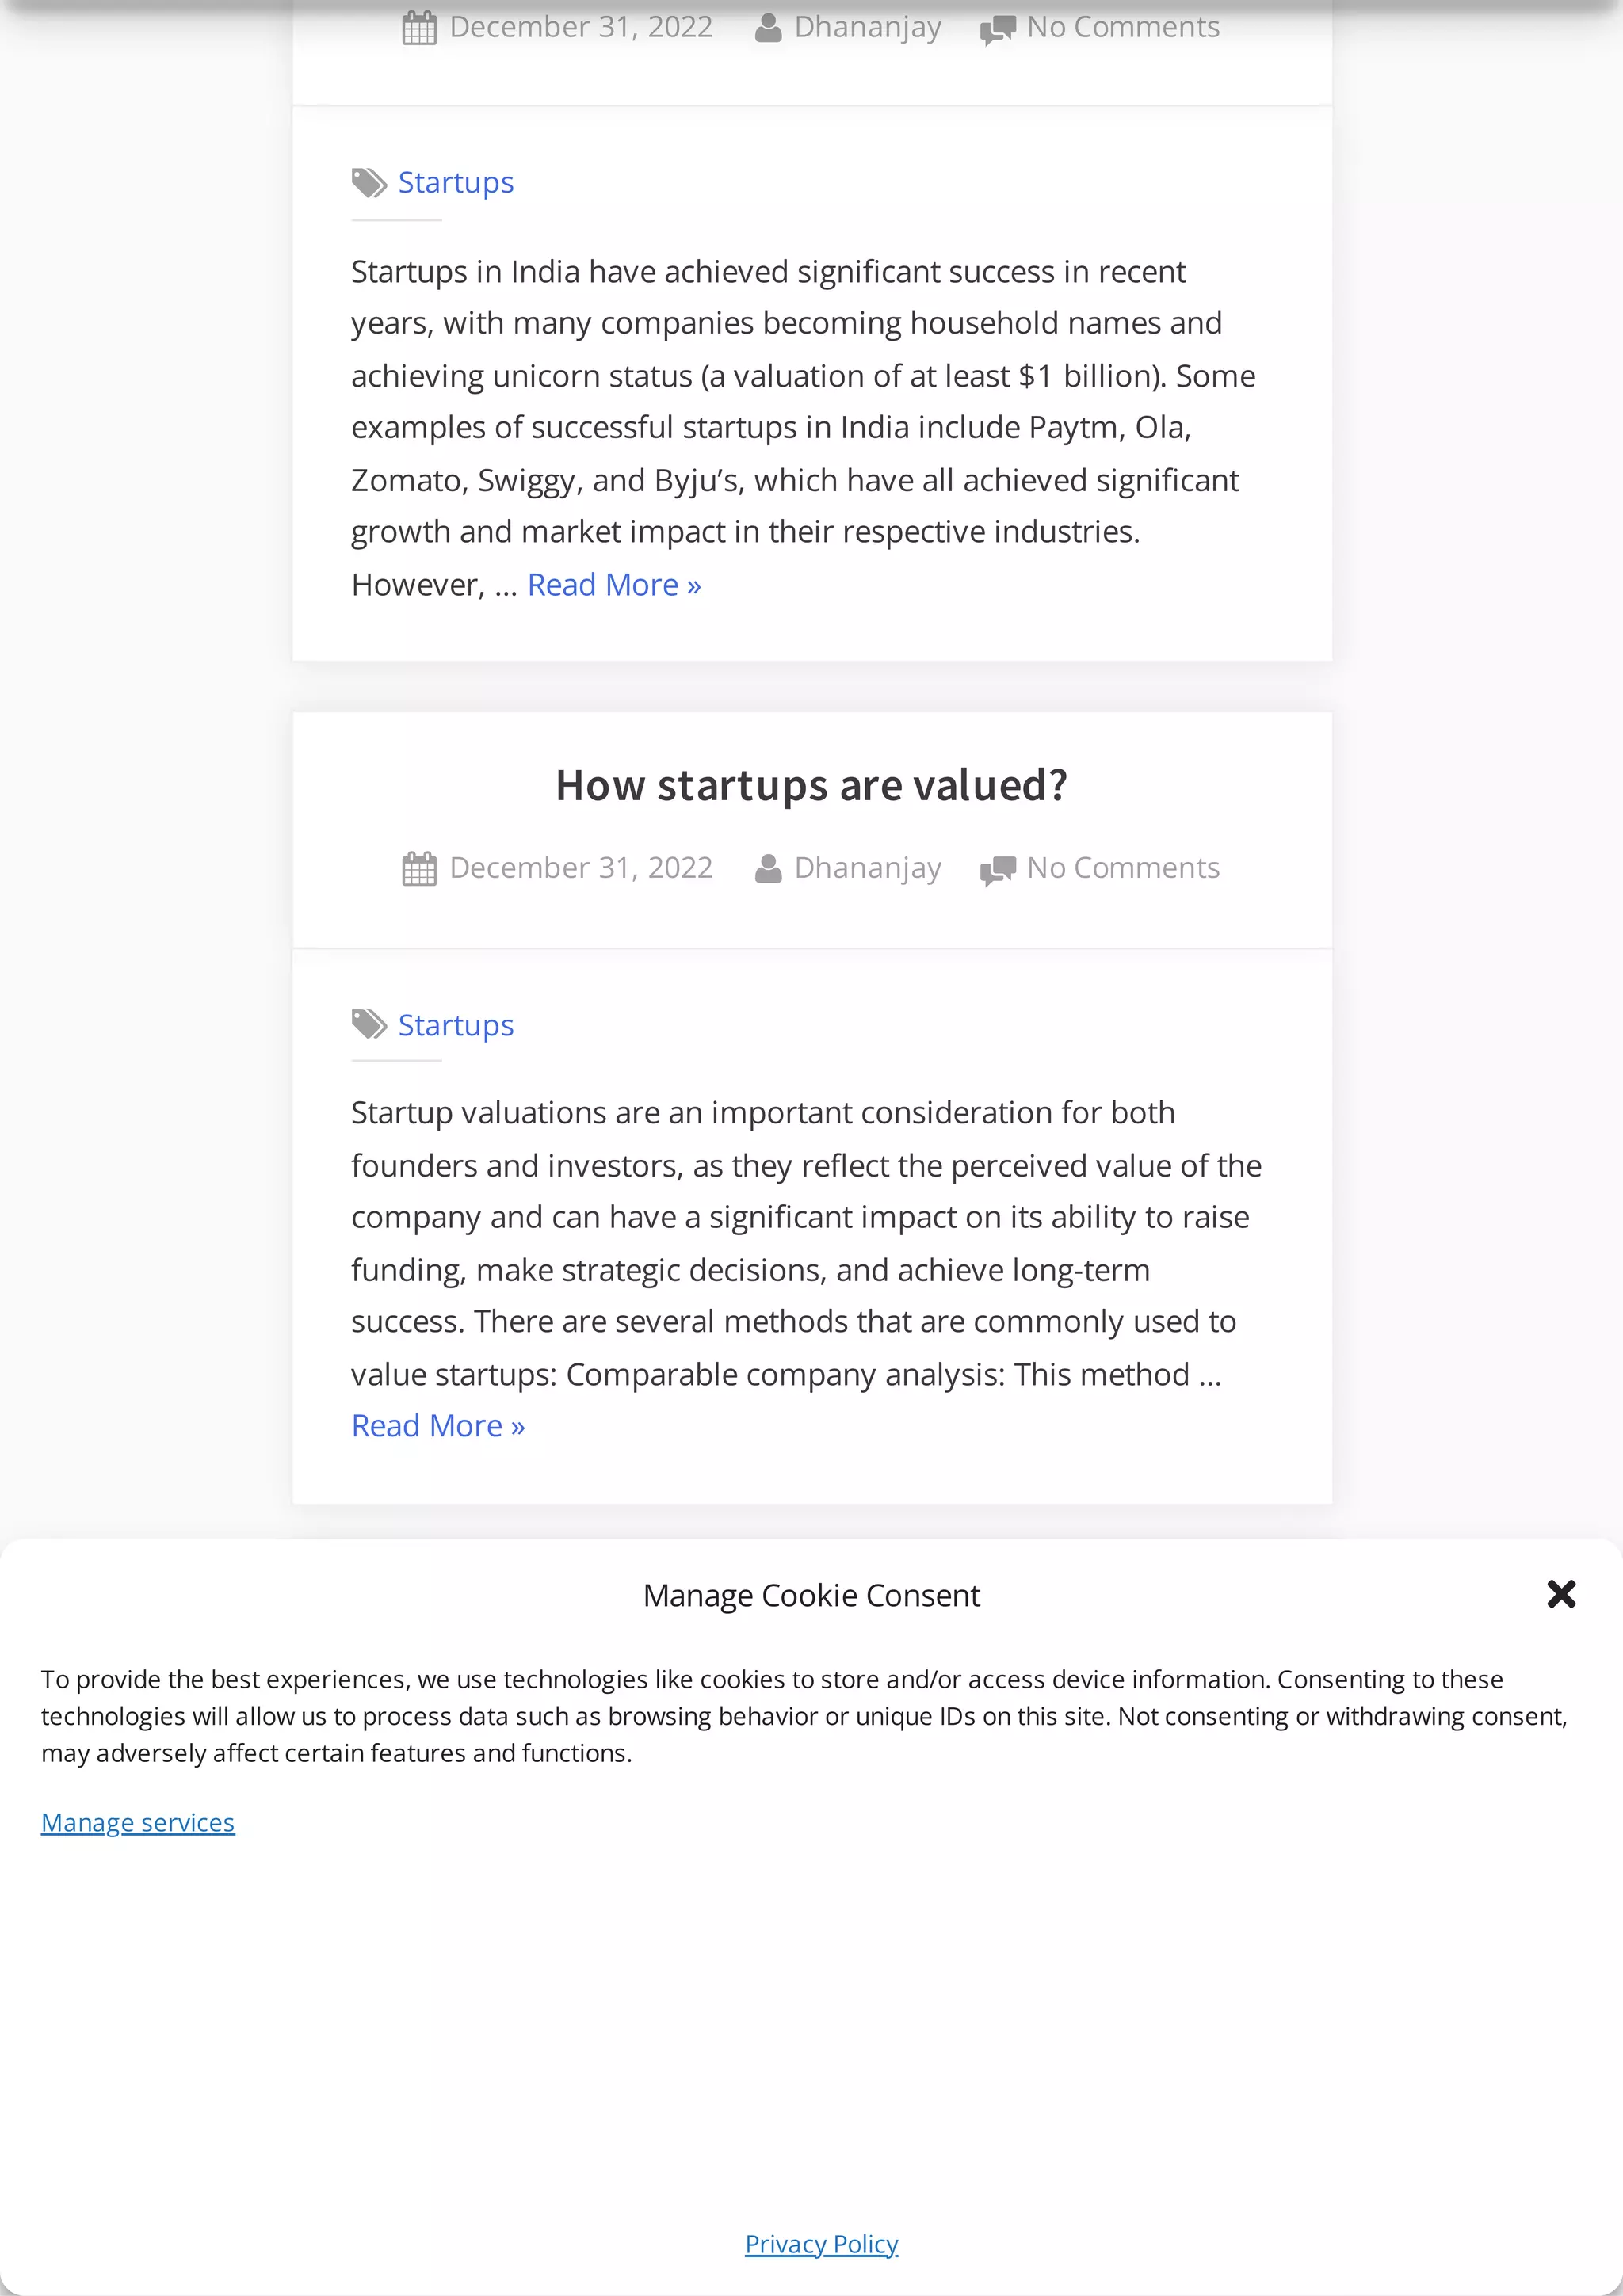
Task: Open the Manage services link
Action: click(x=138, y=1823)
